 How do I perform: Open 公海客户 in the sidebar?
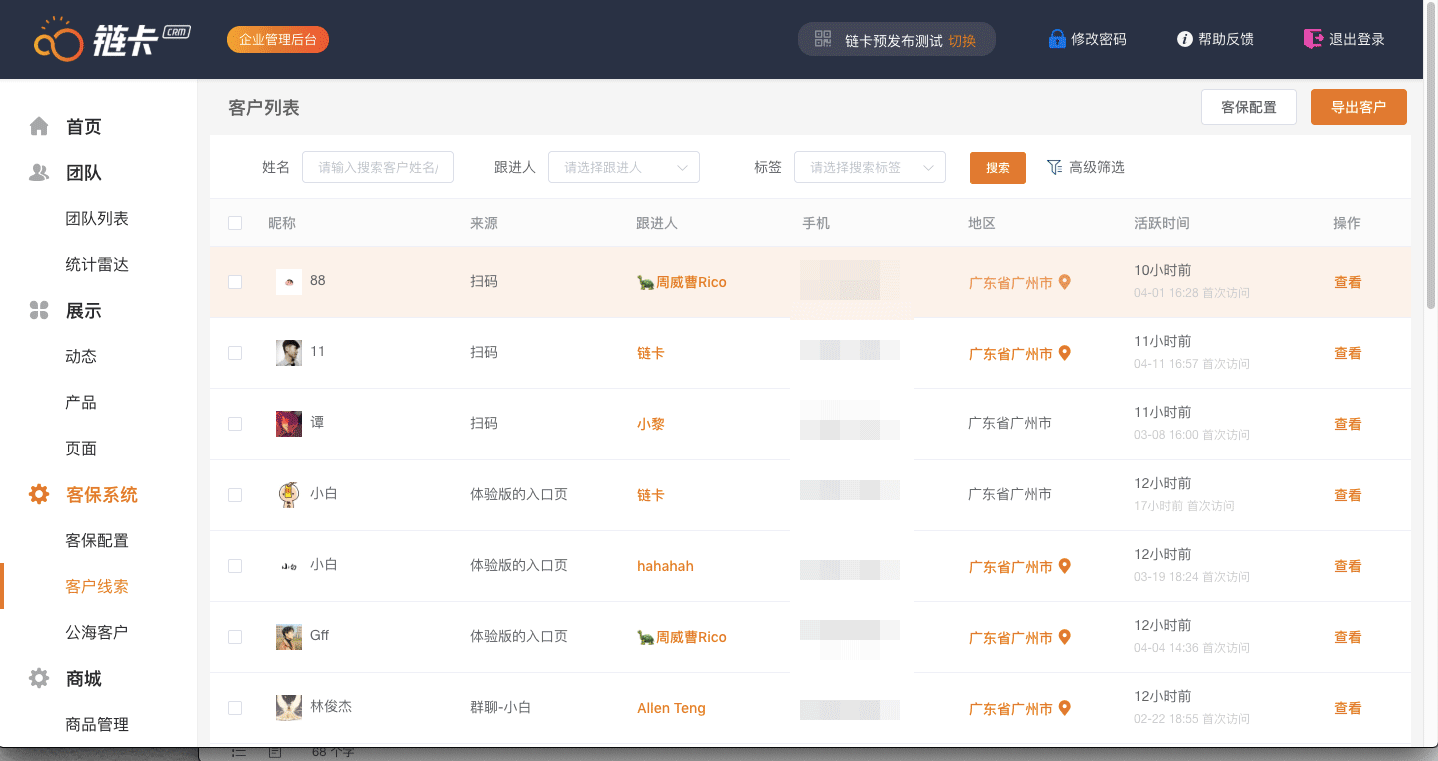point(97,632)
